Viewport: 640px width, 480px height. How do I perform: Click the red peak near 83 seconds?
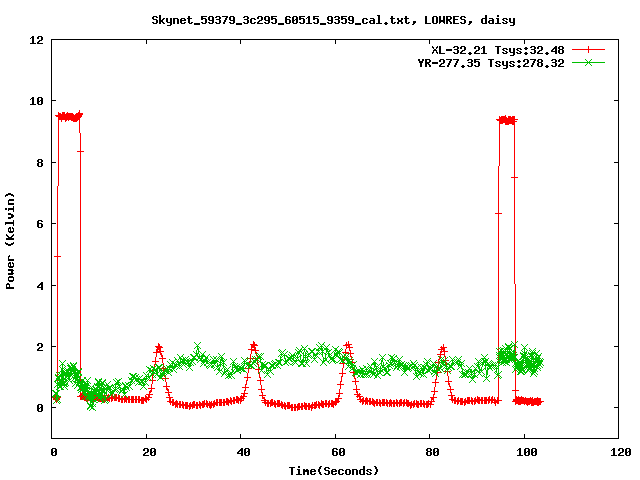(443, 349)
